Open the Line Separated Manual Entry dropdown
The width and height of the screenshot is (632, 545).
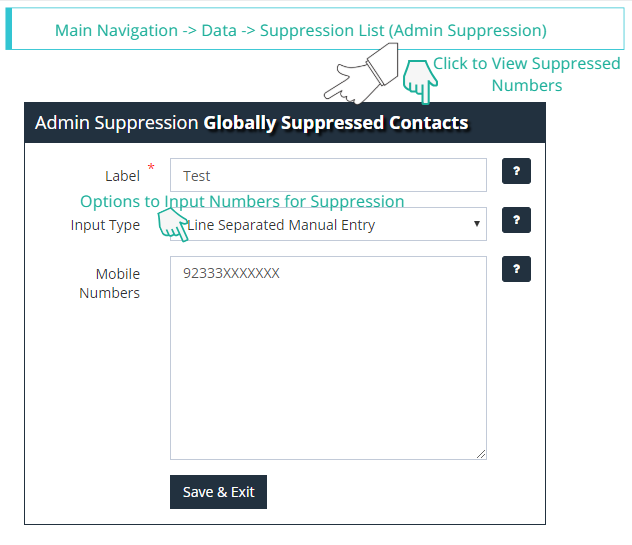328,225
